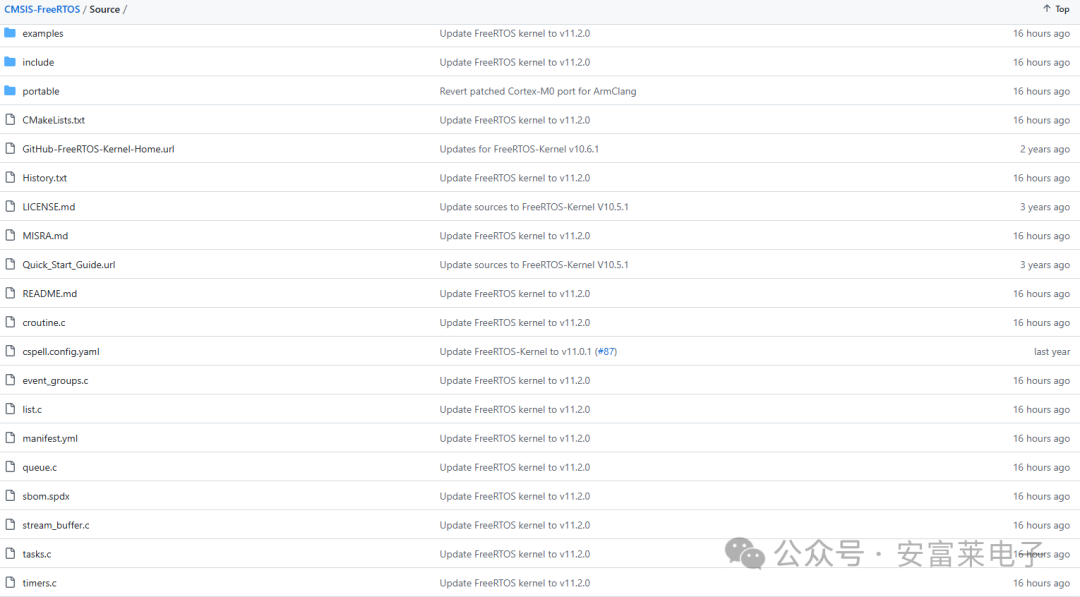This screenshot has width=1080, height=597.
Task: Open commit 'Revert patched Cortex-M0 port for ArmClang'
Action: (538, 91)
